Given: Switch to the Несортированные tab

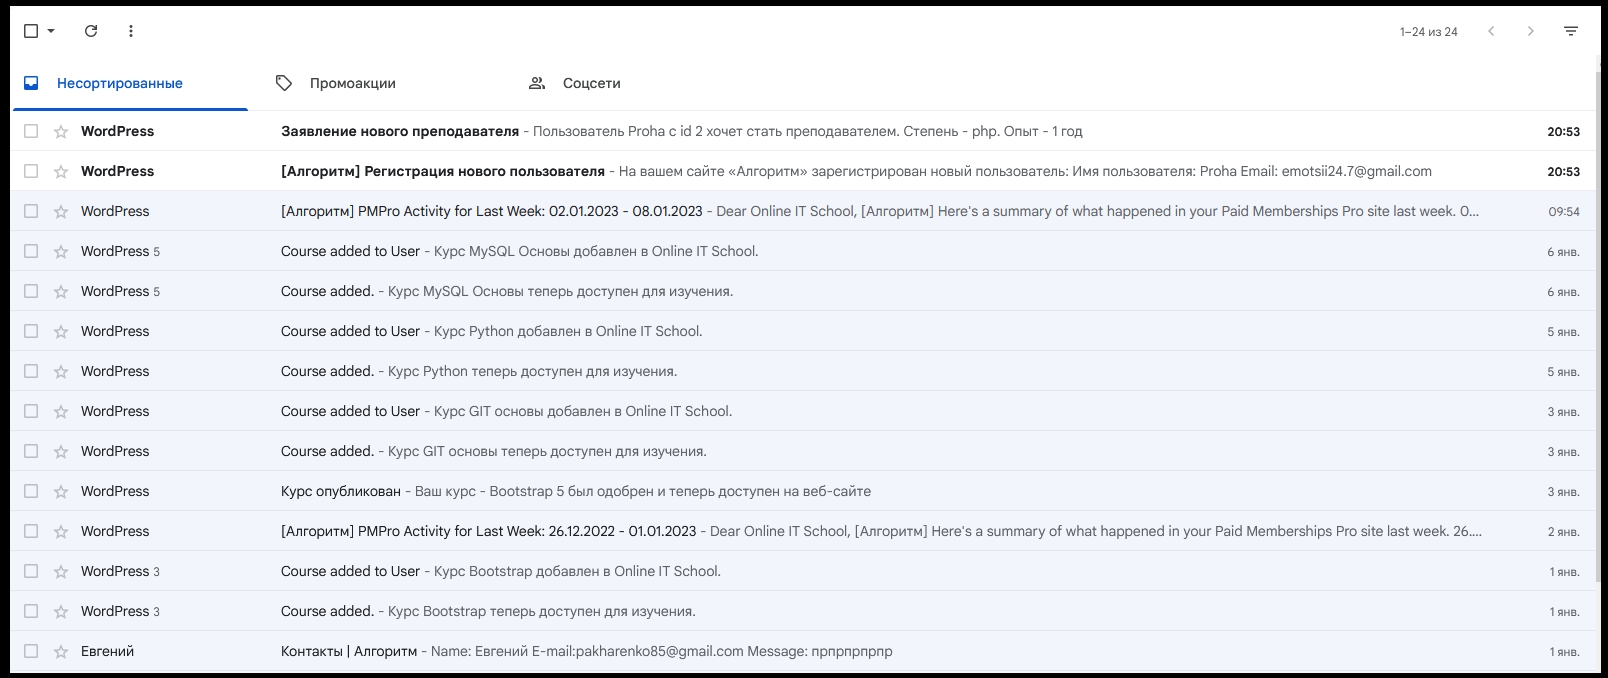Looking at the screenshot, I should point(130,83).
